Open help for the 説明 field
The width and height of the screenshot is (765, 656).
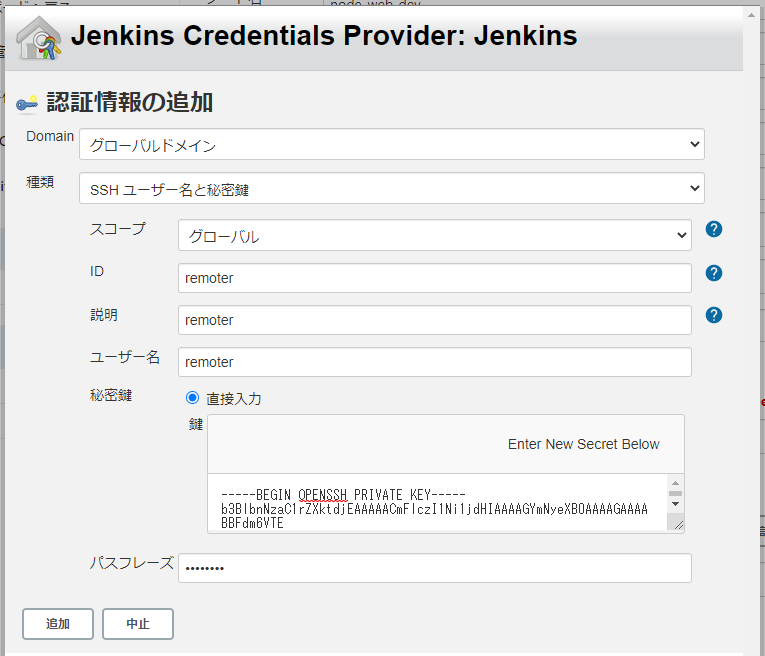point(713,315)
